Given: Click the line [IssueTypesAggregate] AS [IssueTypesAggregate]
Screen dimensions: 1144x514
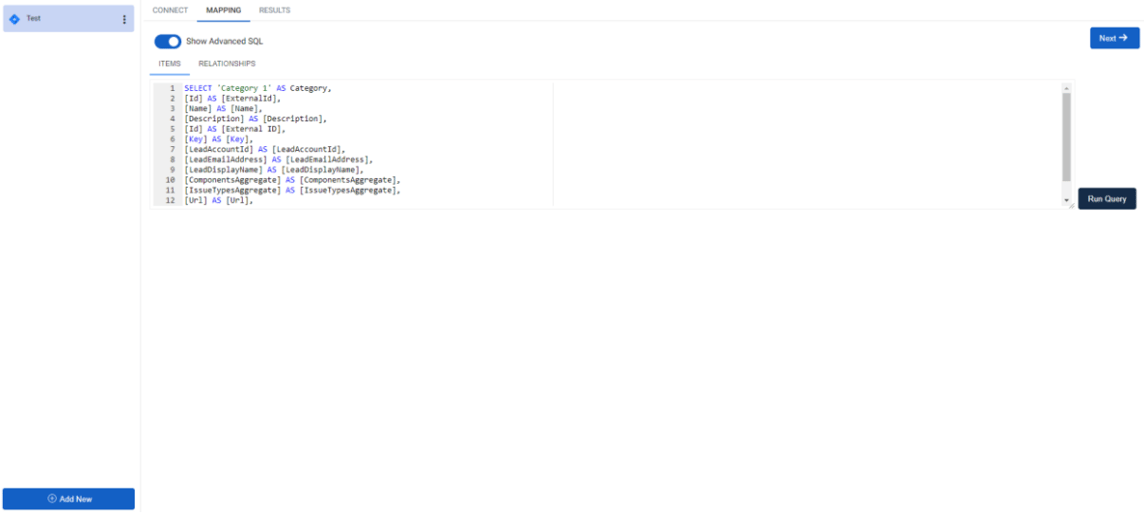Looking at the screenshot, I should click(x=292, y=190).
